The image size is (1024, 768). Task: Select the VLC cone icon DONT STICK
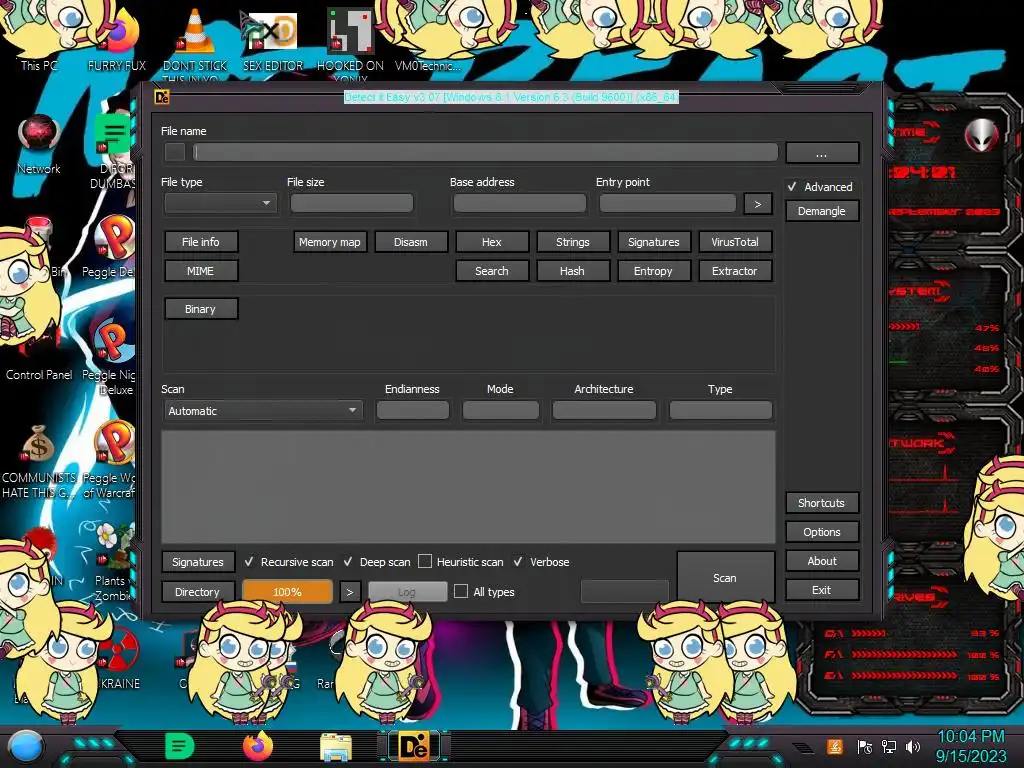tap(195, 44)
